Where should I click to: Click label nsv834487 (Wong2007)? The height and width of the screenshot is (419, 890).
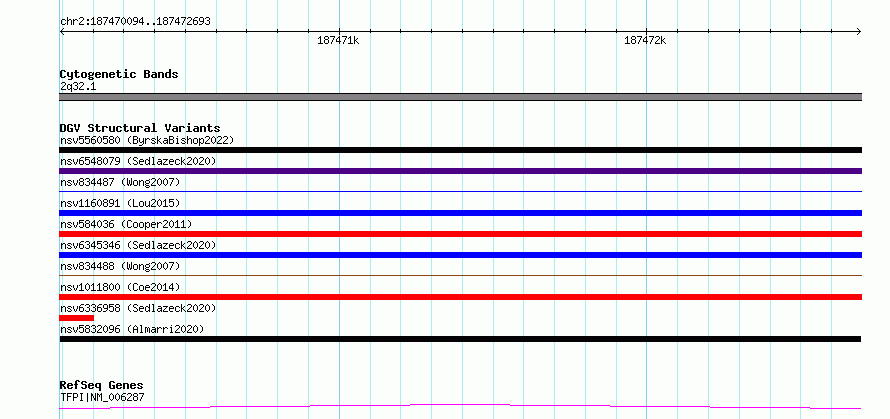coord(120,182)
